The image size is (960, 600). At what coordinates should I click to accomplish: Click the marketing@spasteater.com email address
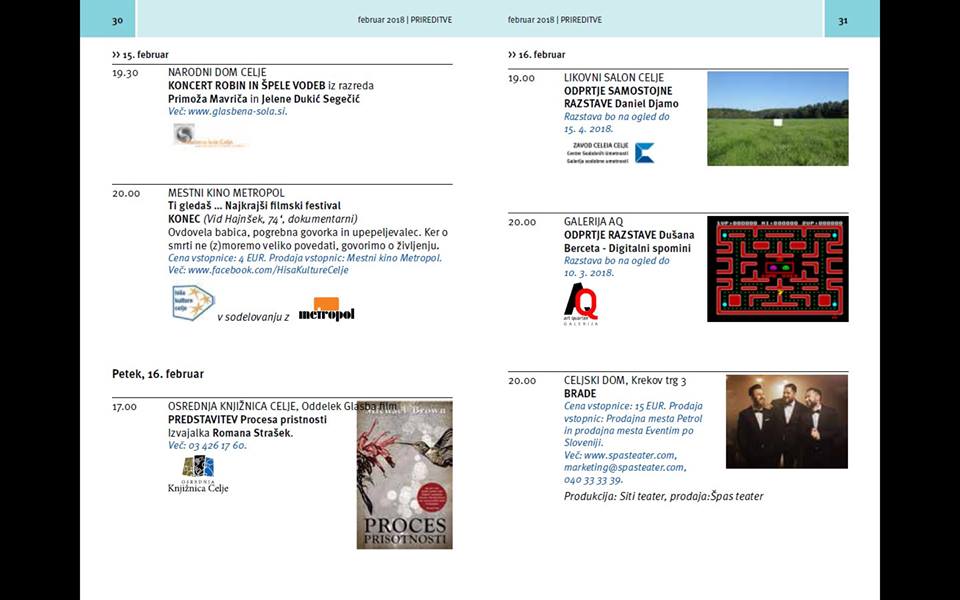point(624,467)
